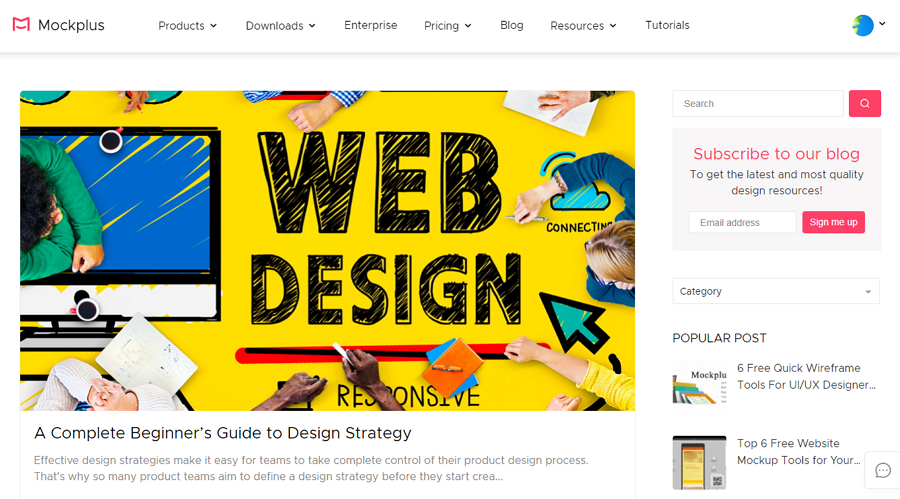Expand the Resources dropdown menu

(583, 26)
